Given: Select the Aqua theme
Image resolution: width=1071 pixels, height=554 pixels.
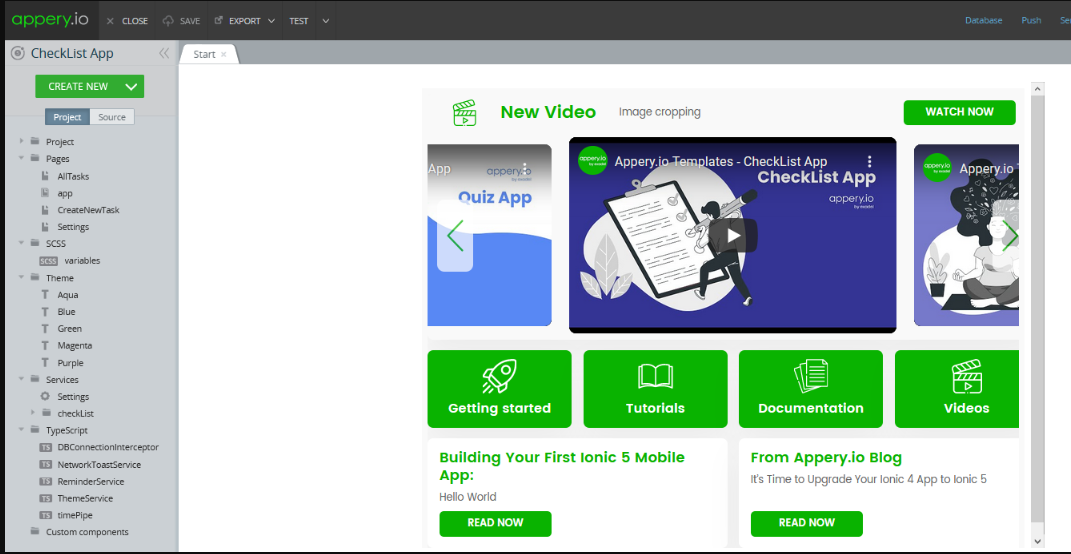Looking at the screenshot, I should click(68, 295).
